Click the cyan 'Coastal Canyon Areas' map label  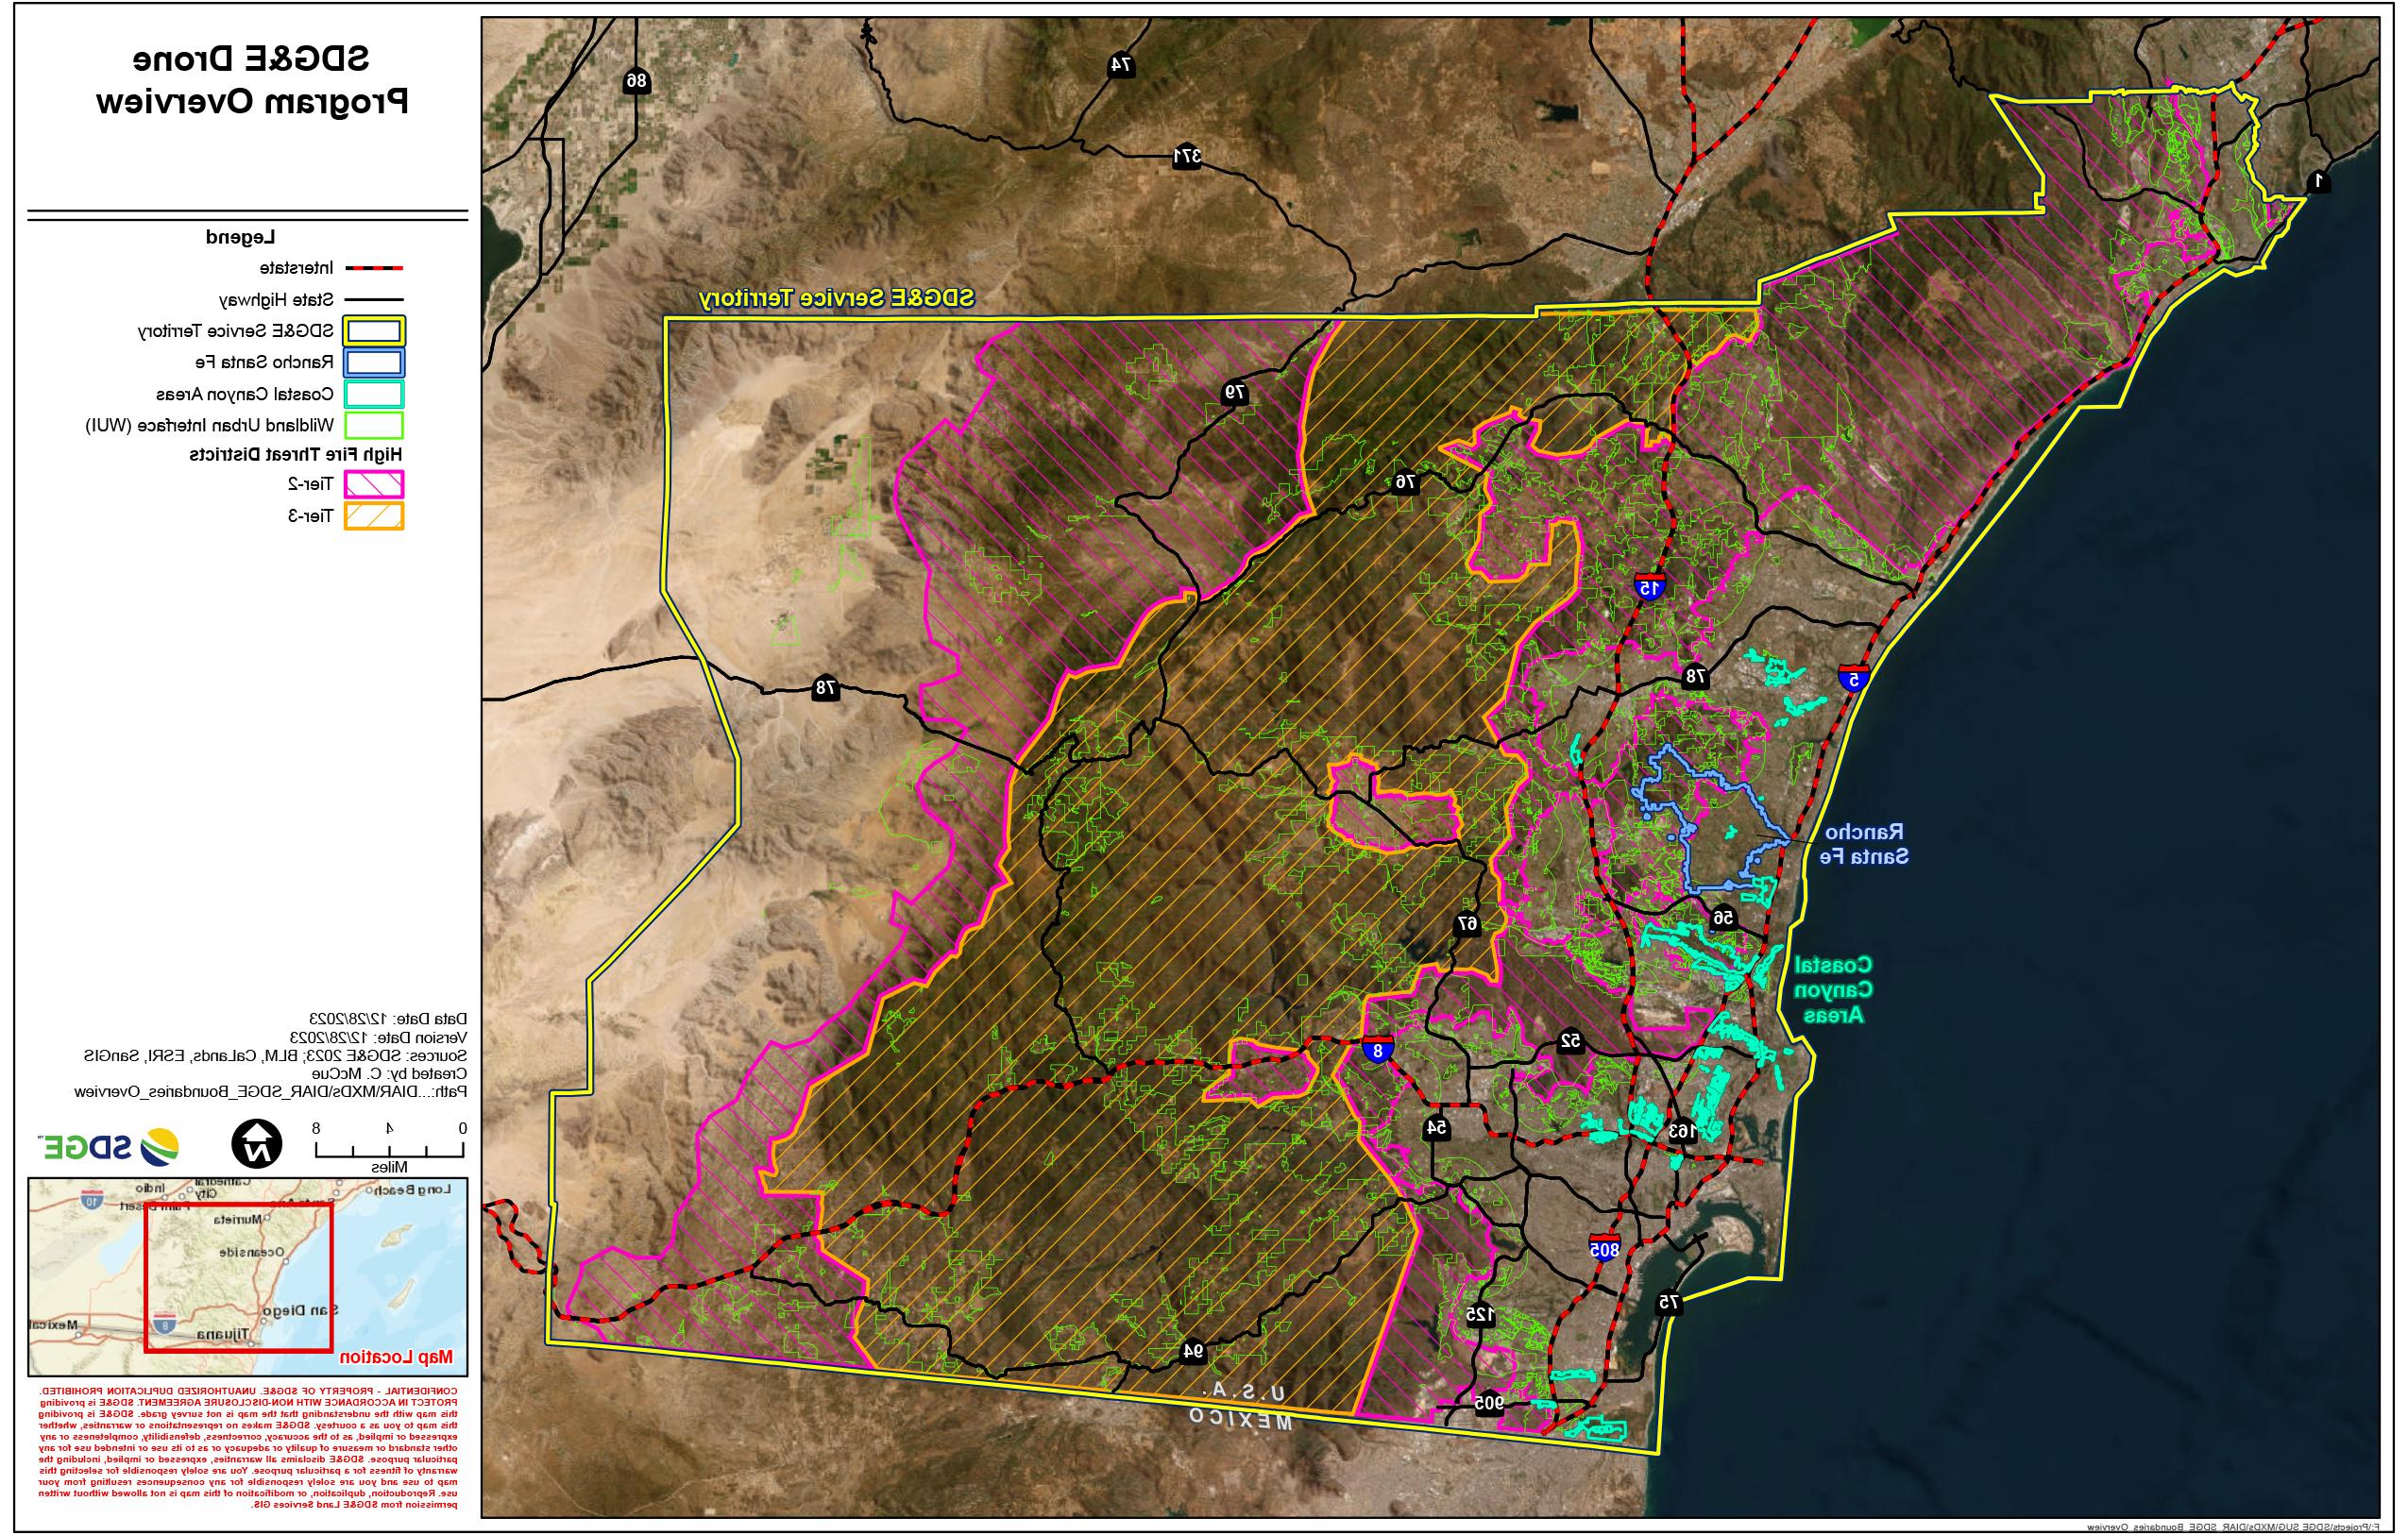tap(1833, 990)
